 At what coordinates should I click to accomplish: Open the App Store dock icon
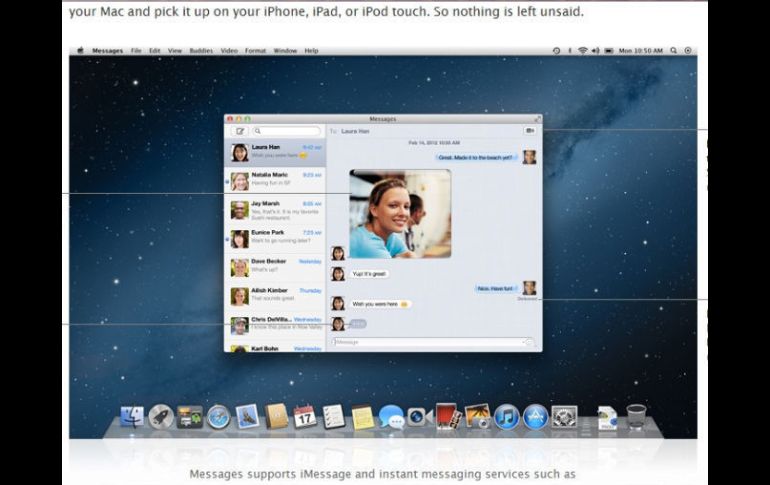coord(535,417)
